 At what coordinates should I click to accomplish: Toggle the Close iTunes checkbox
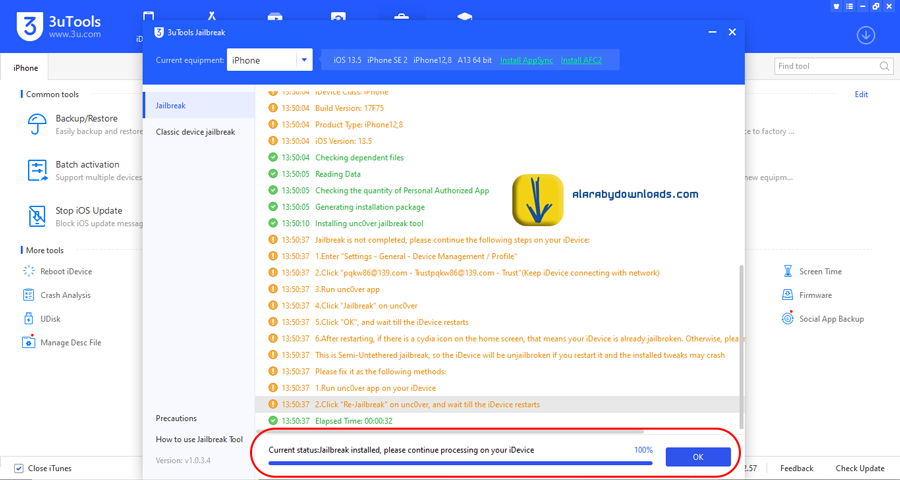[x=18, y=469]
